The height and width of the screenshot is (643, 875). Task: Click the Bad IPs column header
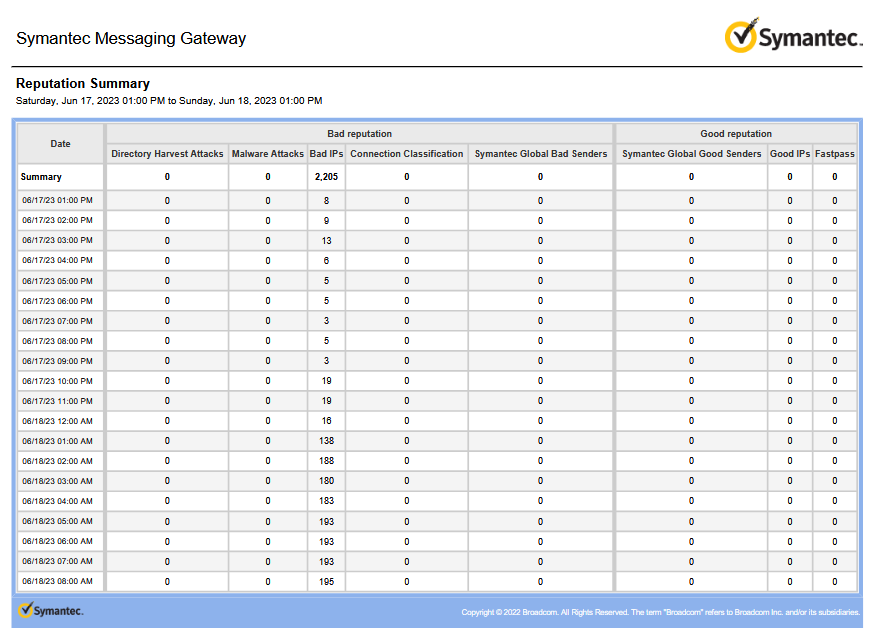point(326,153)
